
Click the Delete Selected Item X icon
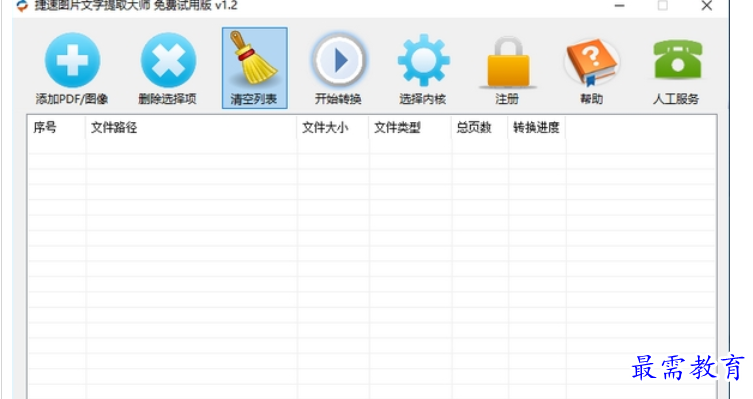[x=168, y=60]
